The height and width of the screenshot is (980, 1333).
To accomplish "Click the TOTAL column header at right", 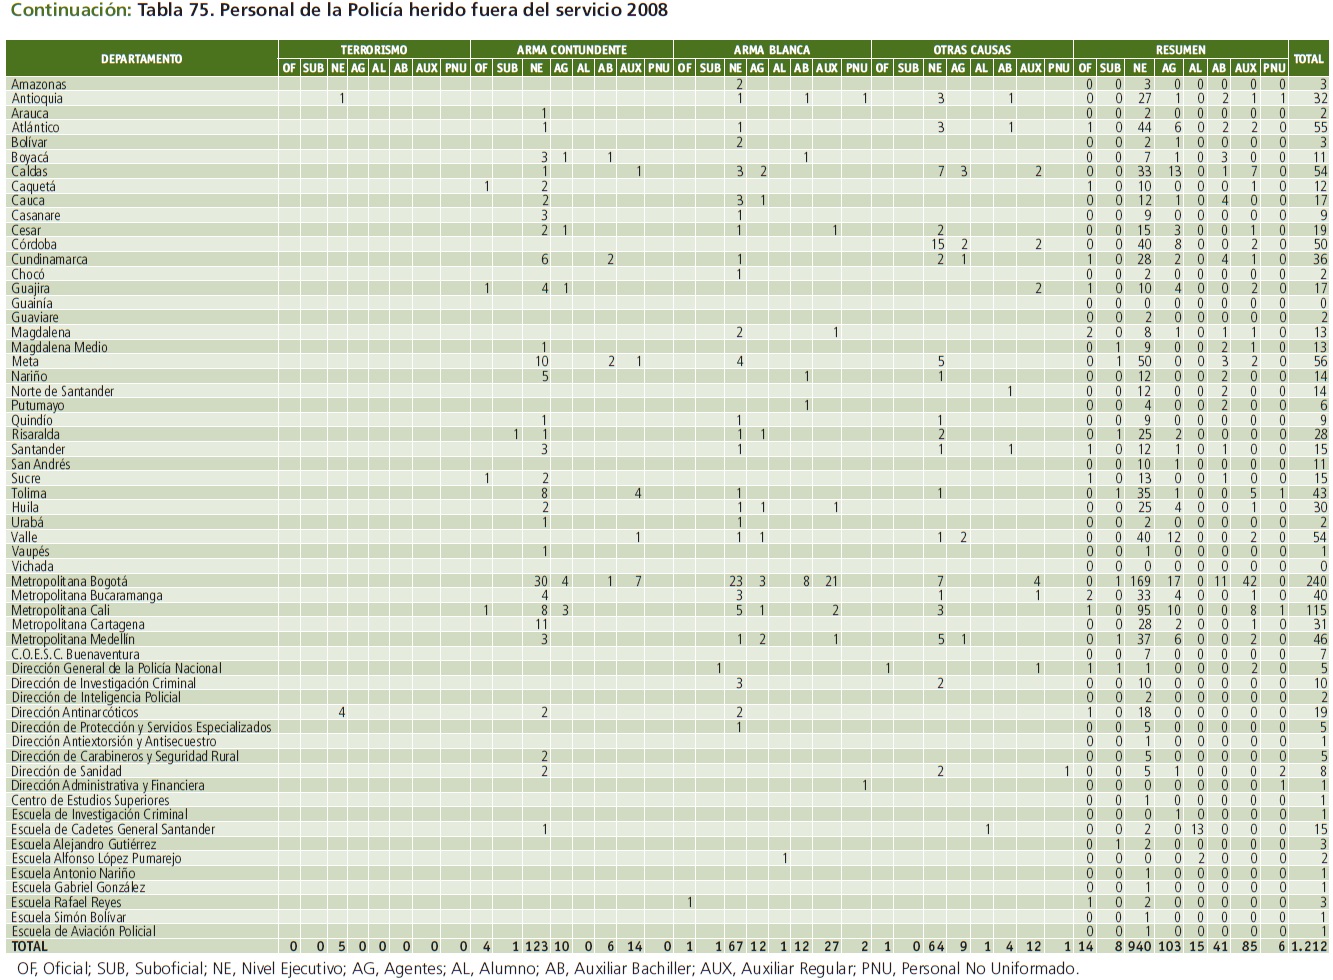I will pos(1308,59).
